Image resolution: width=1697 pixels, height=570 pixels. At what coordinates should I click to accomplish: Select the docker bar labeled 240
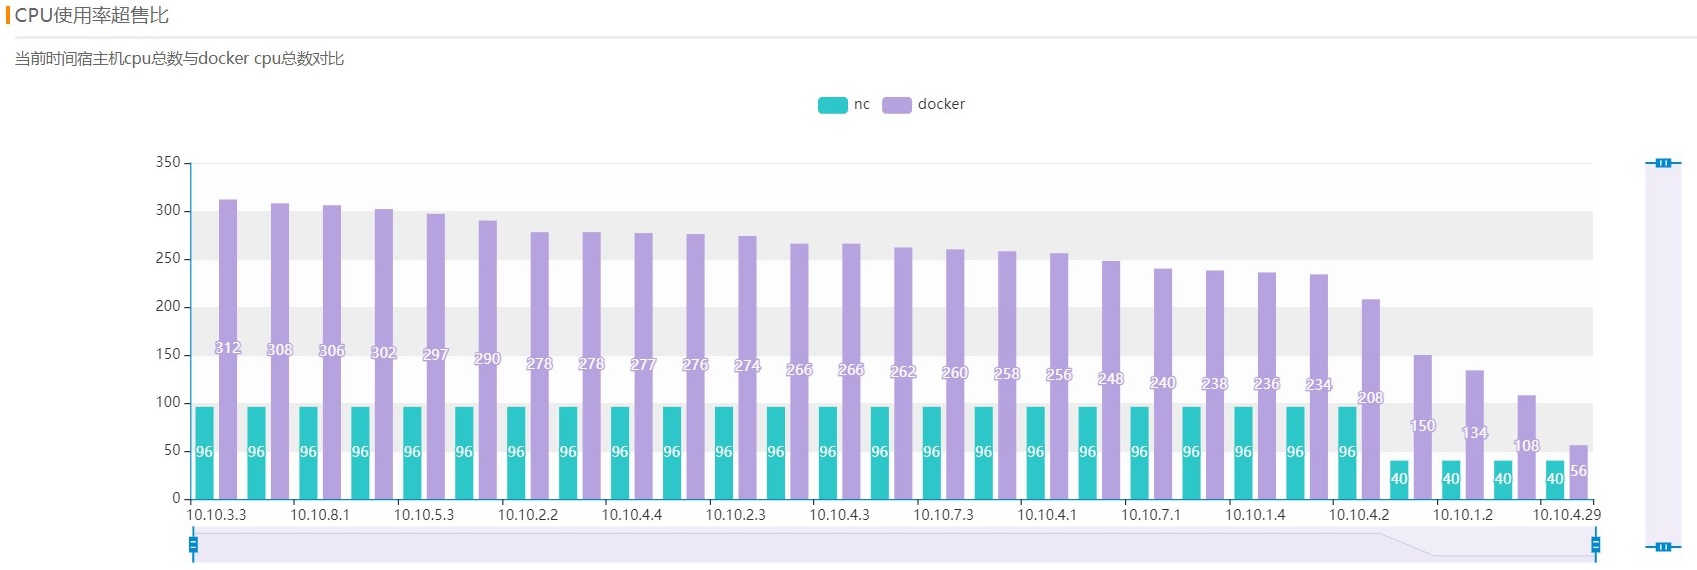coord(1163,384)
